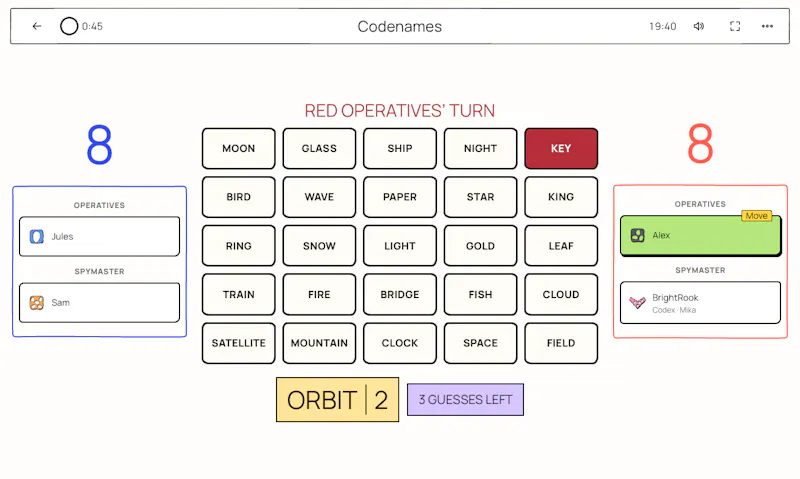Click the red team score 8
Image resolution: width=800 pixels, height=479 pixels.
point(700,143)
